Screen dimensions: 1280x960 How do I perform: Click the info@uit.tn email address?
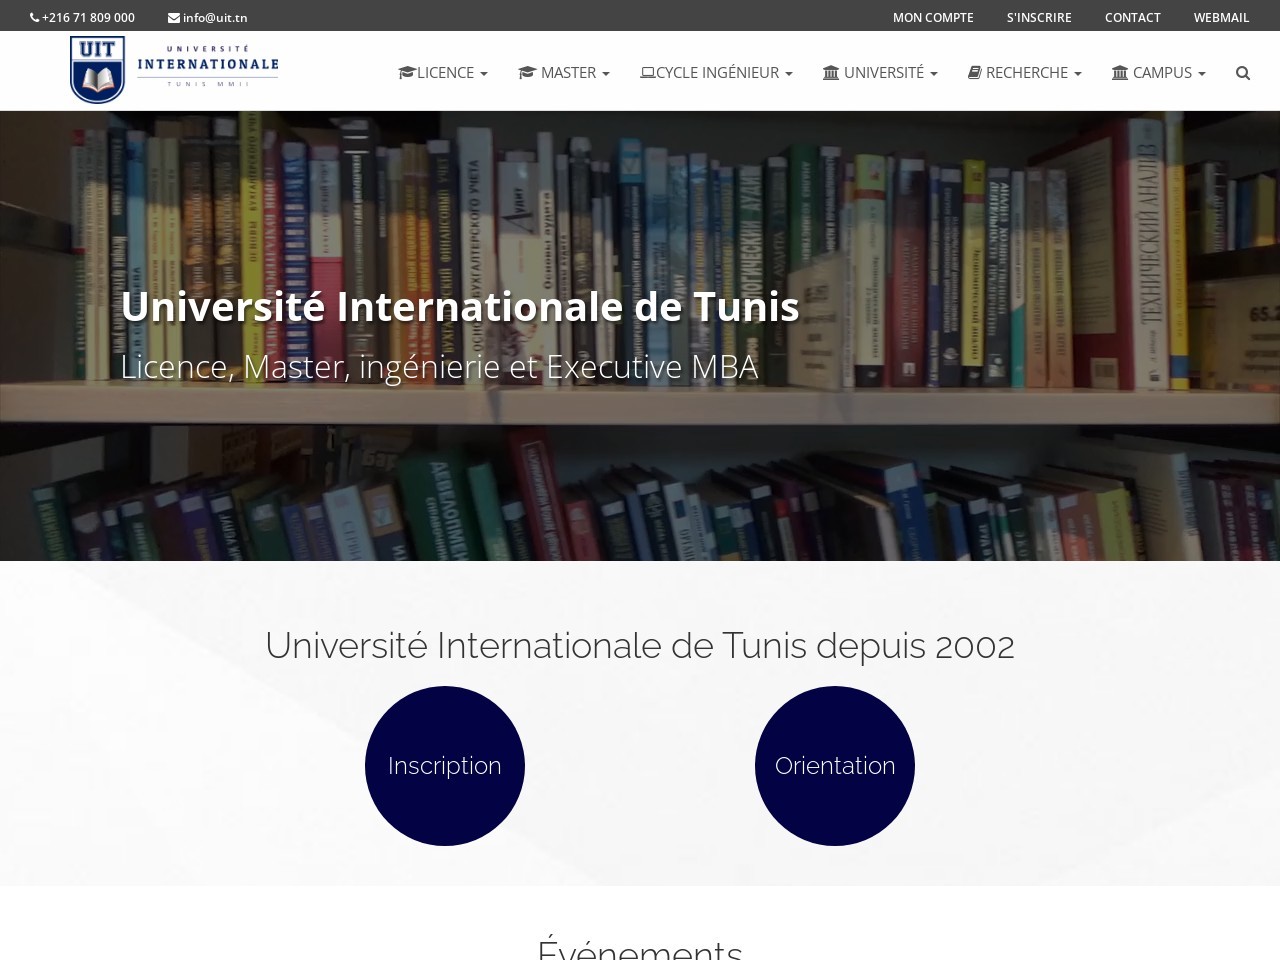pos(215,18)
